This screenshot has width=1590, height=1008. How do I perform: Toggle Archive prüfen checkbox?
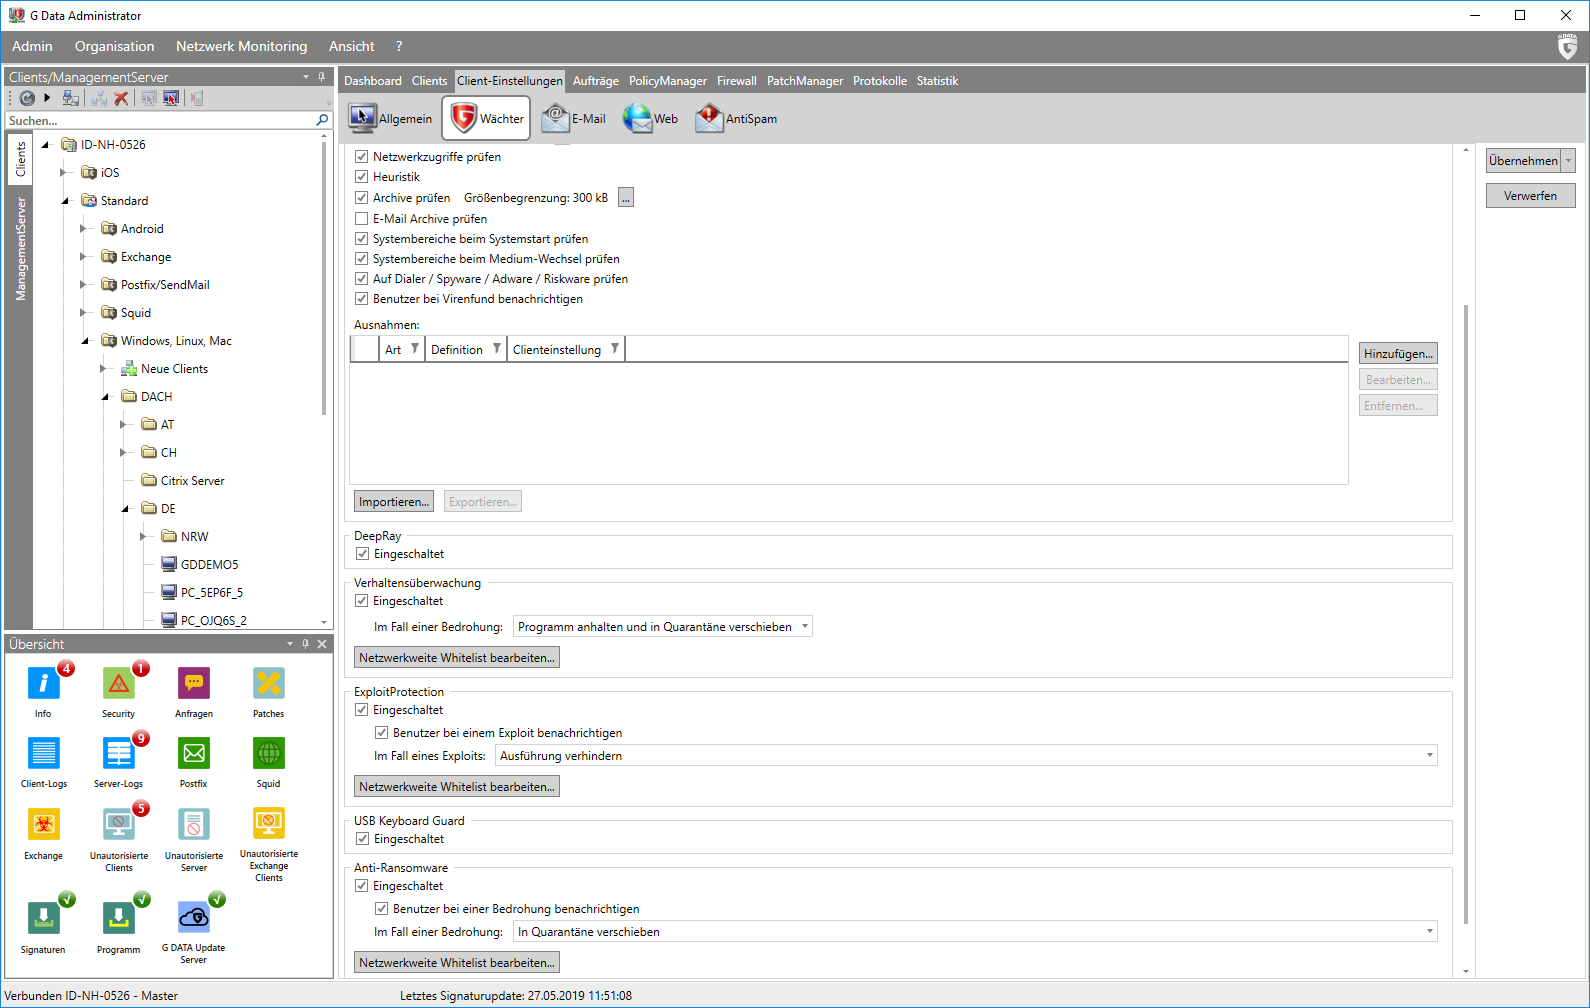[362, 198]
